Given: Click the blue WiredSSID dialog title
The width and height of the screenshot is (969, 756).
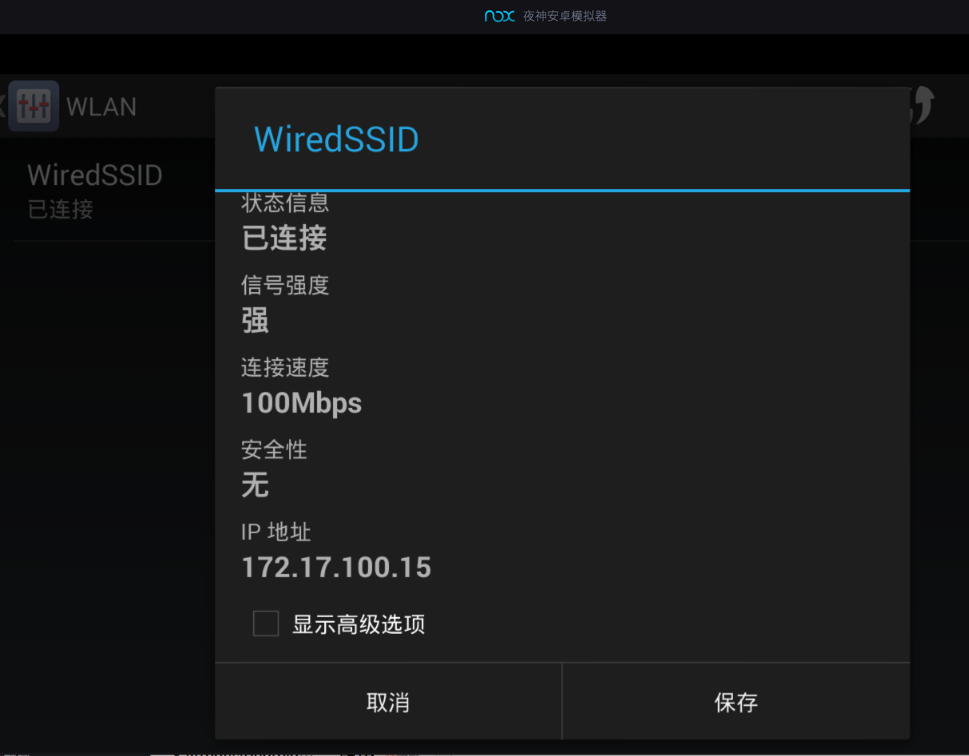Looking at the screenshot, I should click(x=336, y=139).
